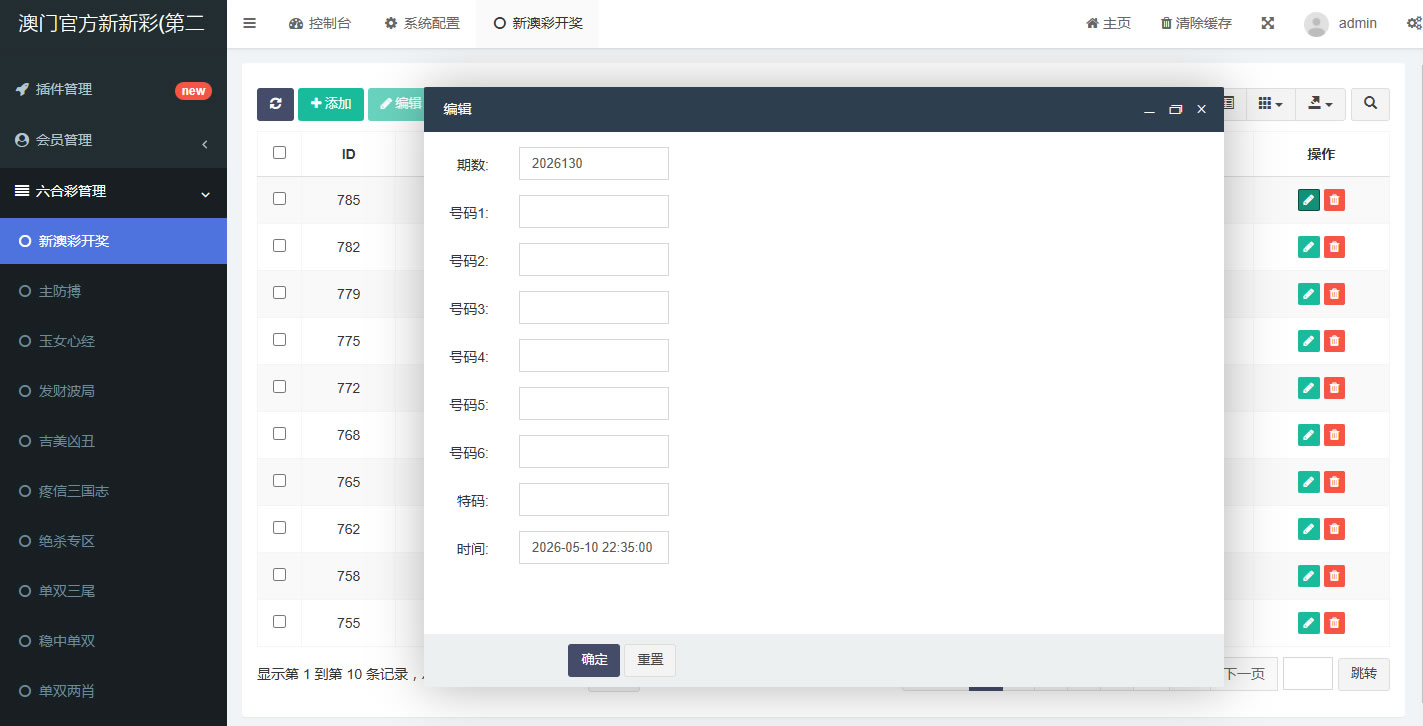This screenshot has width=1423, height=726.
Task: Click the green edit pencil for row 768
Action: tap(1309, 435)
